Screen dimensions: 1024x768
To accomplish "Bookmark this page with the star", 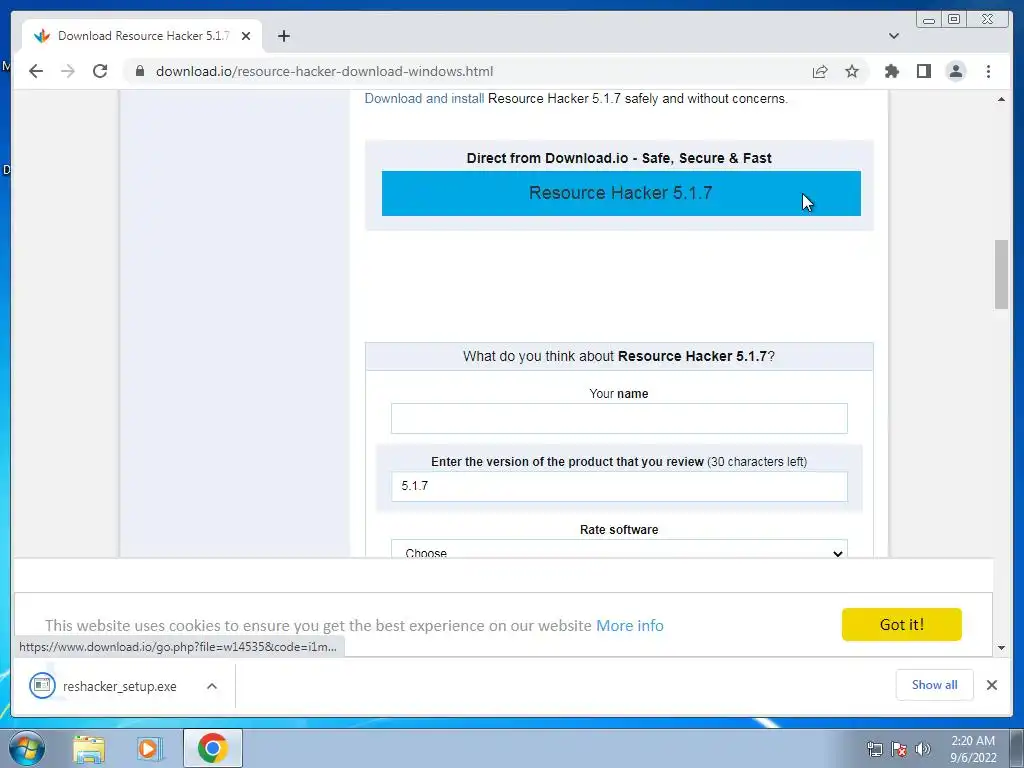I will click(x=852, y=71).
